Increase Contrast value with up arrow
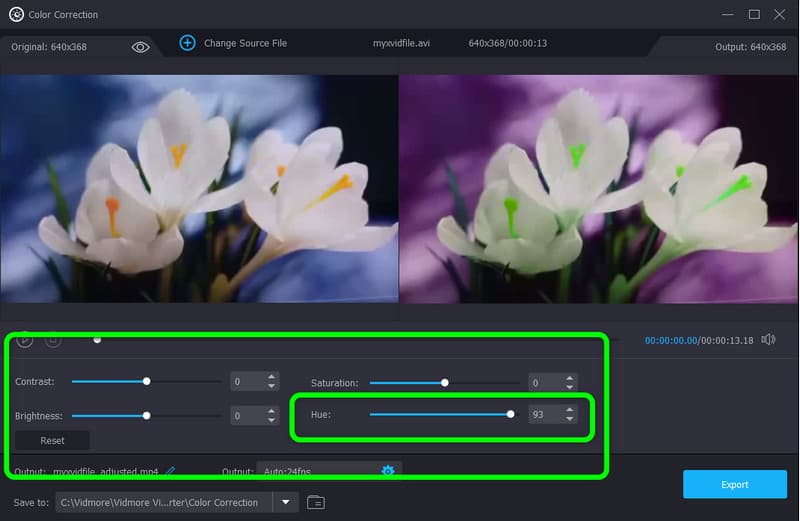Image resolution: width=800 pixels, height=521 pixels. click(270, 377)
